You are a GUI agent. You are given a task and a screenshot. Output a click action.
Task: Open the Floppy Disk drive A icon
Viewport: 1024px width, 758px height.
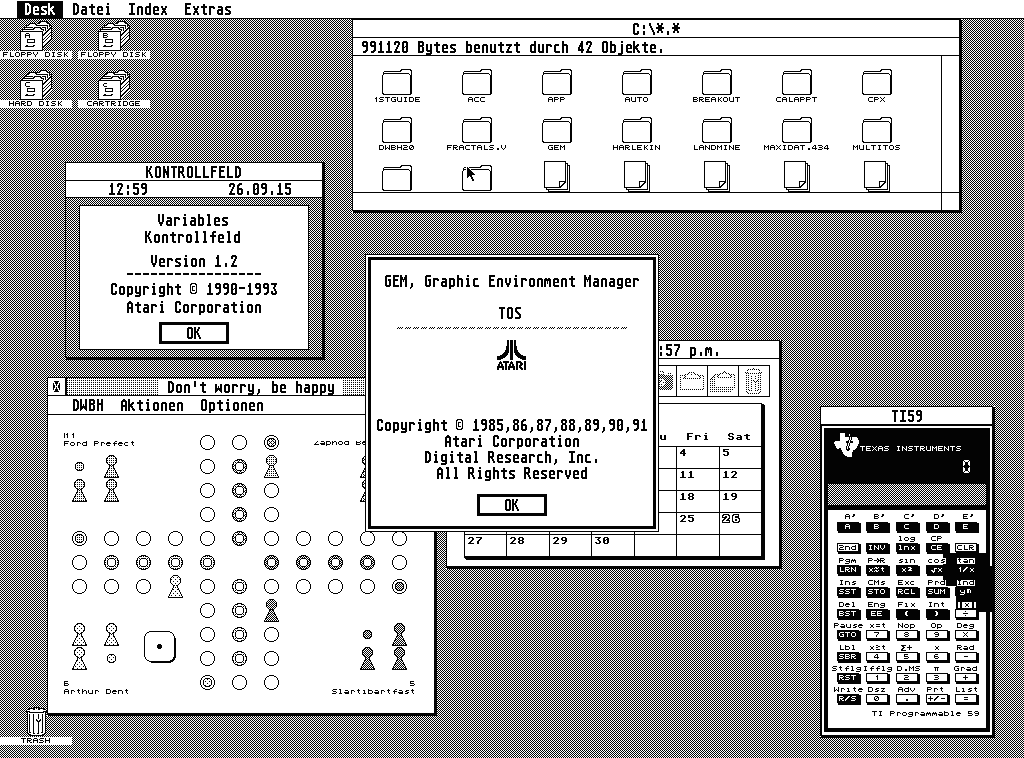36,40
